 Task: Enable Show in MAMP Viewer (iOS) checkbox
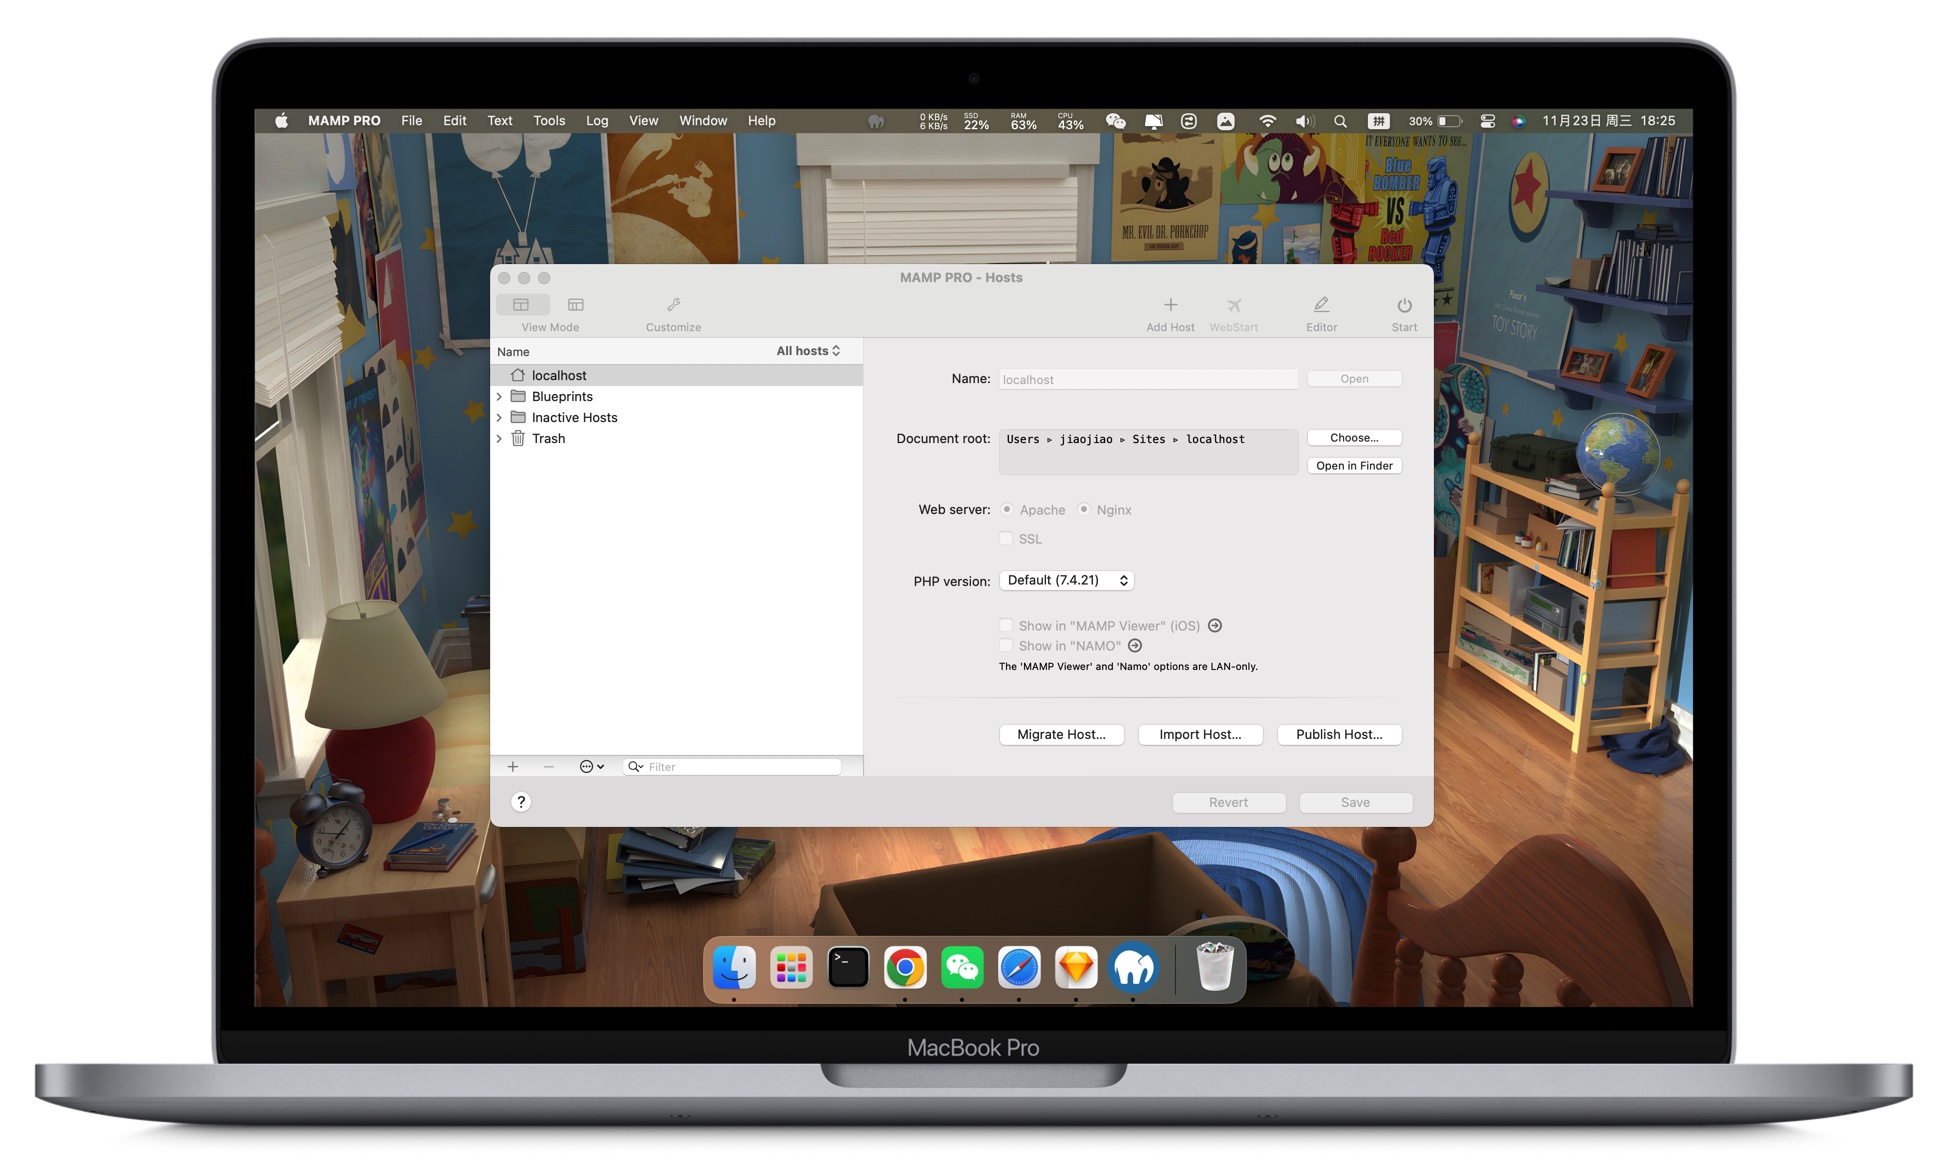[x=1006, y=626]
